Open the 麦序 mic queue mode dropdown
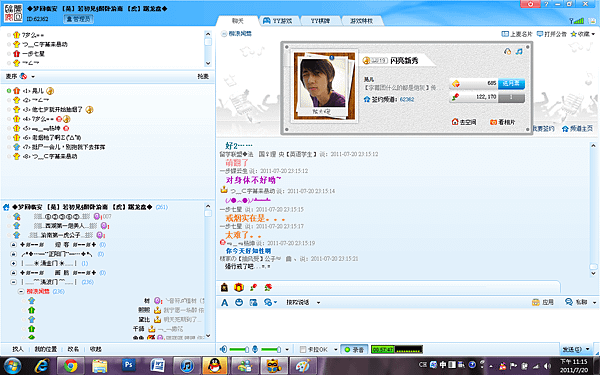 point(33,77)
